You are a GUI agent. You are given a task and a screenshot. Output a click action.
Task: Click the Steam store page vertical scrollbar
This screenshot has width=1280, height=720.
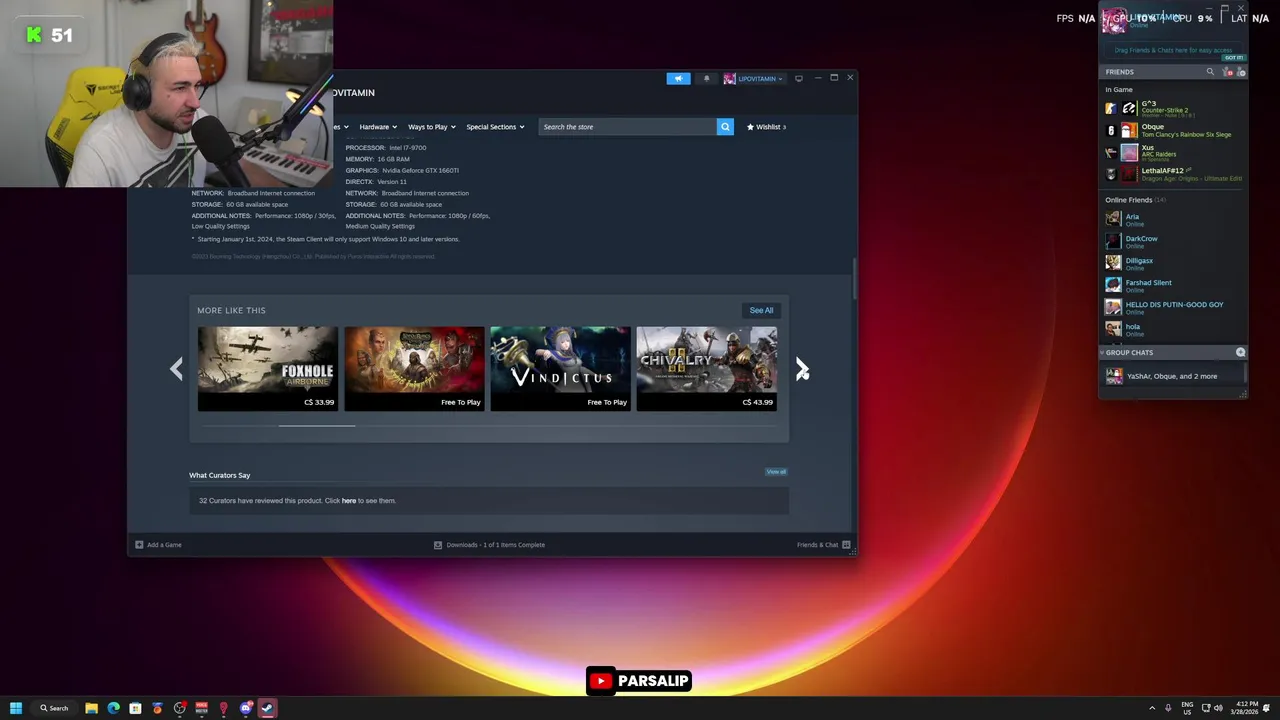click(853, 280)
